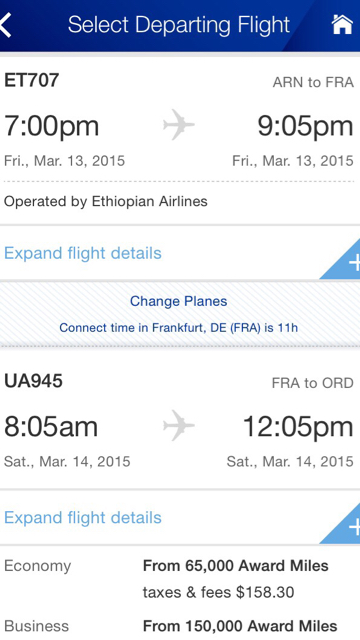Screen dimensions: 360x640
Task: Tap the ARN to FRA route label
Action: click(x=313, y=82)
